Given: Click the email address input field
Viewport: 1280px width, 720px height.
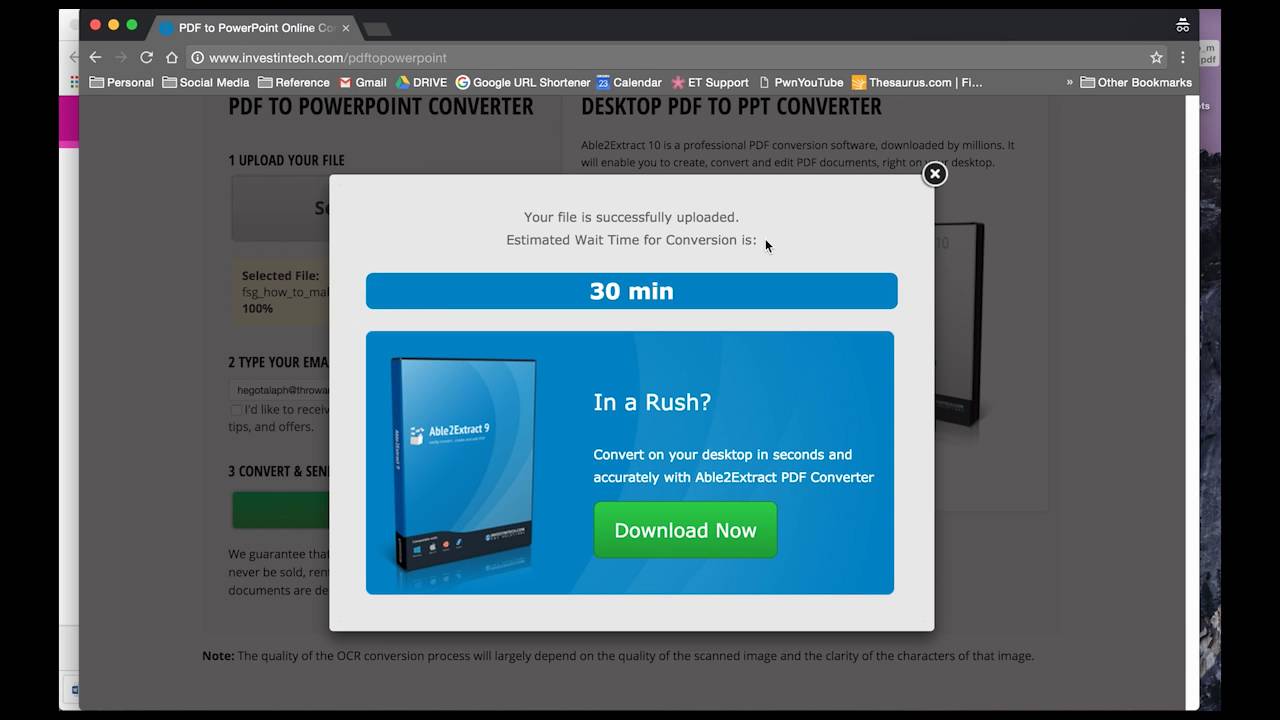Looking at the screenshot, I should coord(280,390).
